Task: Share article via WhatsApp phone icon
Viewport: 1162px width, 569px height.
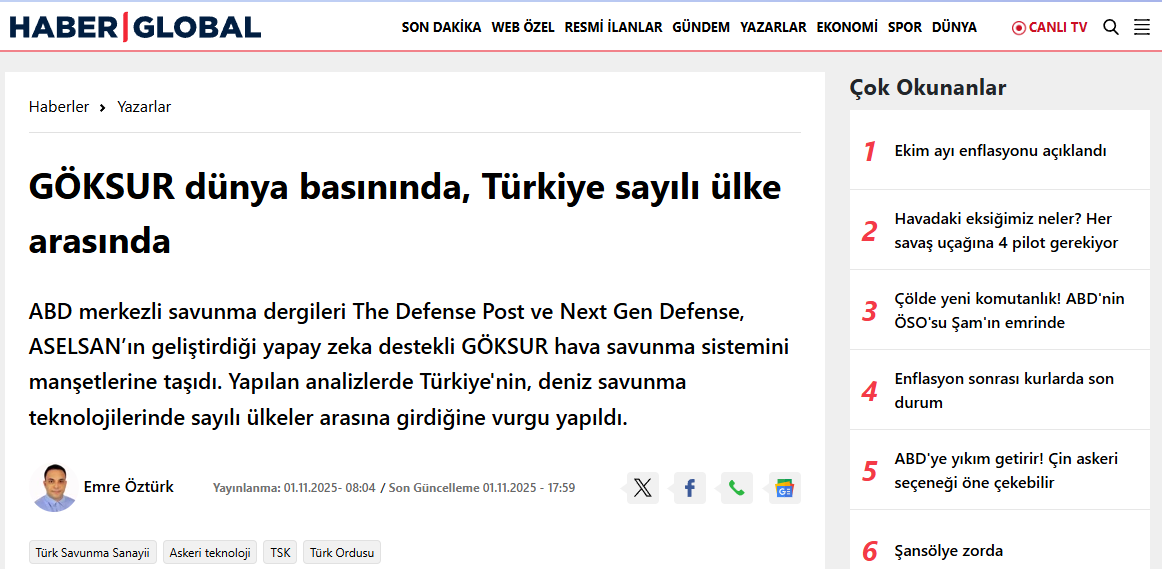Action: (x=736, y=488)
